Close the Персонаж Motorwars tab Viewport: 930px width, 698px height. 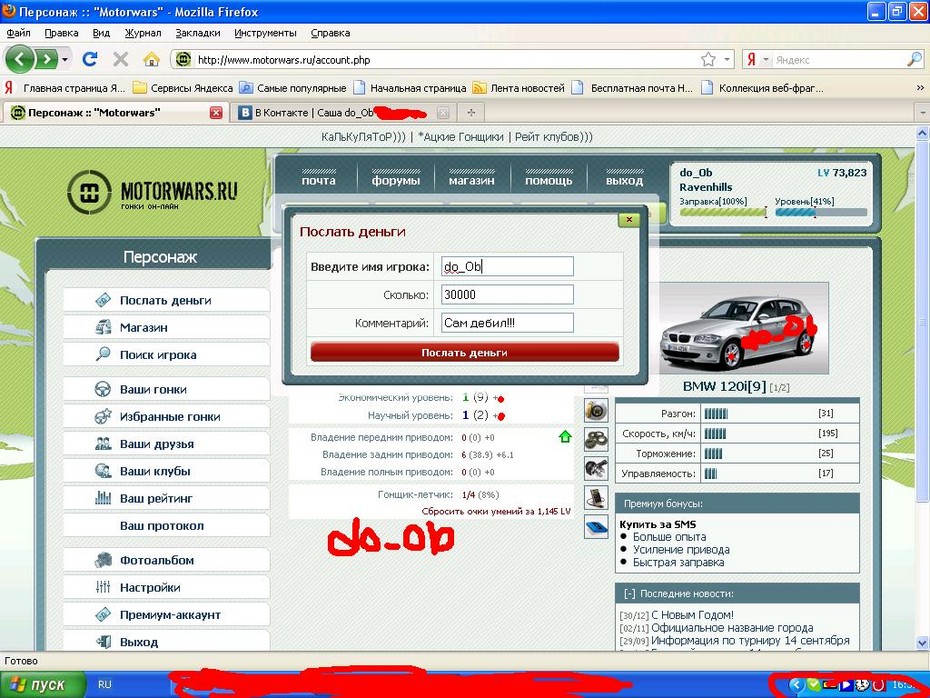pyautogui.click(x=216, y=112)
